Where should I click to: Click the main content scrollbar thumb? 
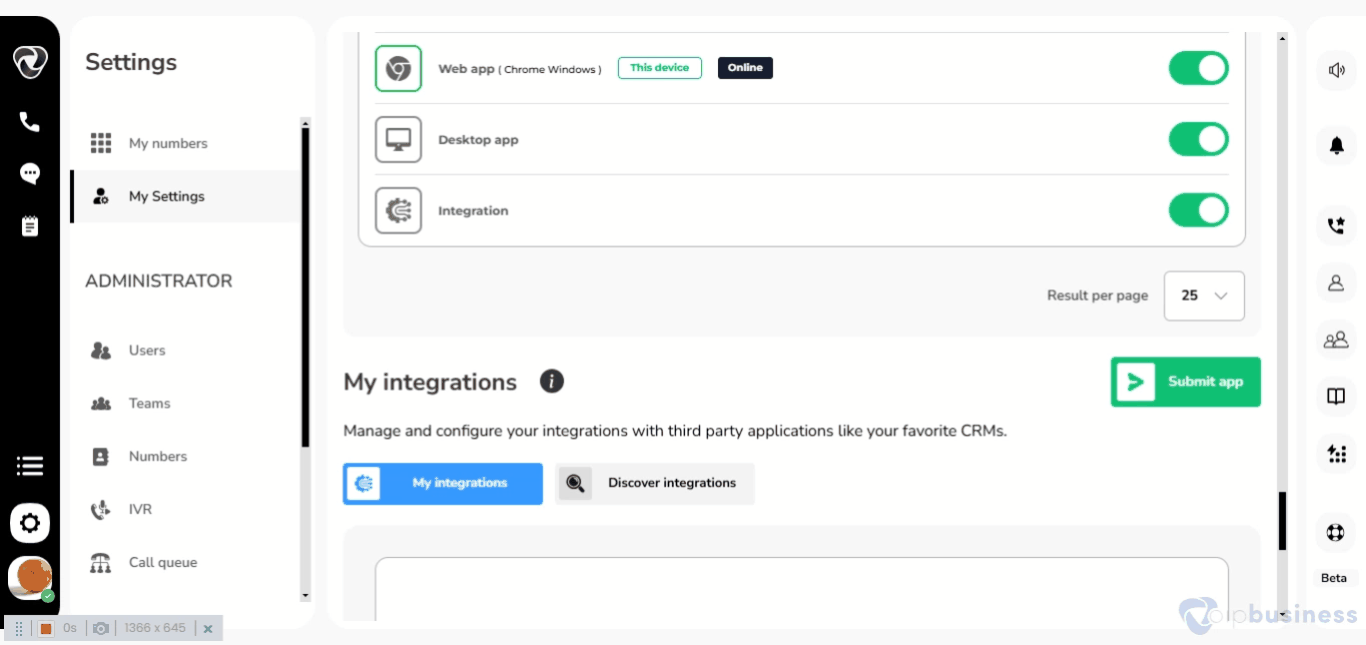pos(1282,520)
